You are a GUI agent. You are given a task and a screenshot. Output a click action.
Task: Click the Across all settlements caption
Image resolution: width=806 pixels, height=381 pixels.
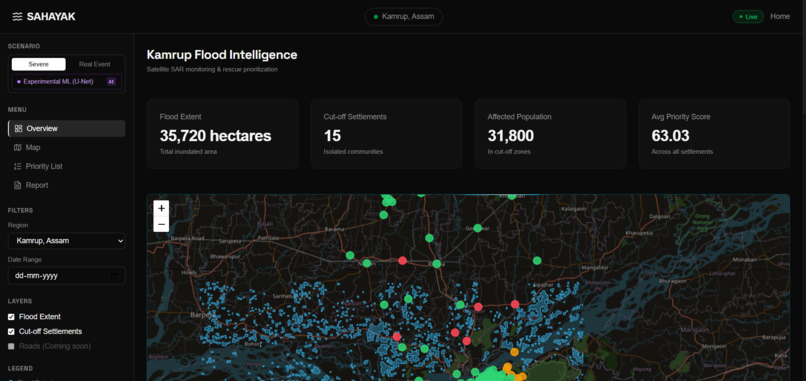click(x=682, y=152)
